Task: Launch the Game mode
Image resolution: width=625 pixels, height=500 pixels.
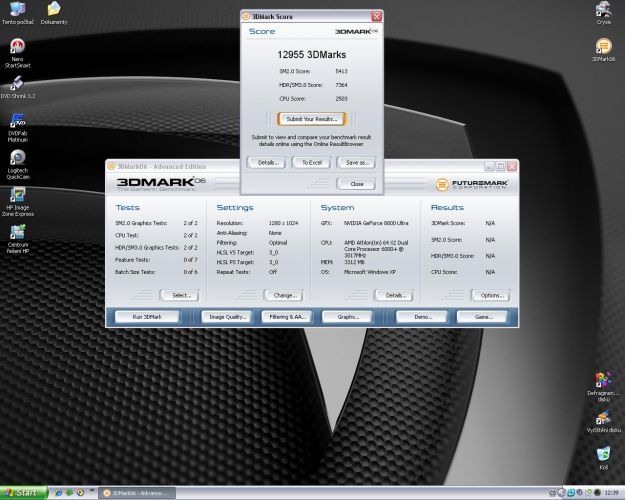Action: click(x=482, y=317)
